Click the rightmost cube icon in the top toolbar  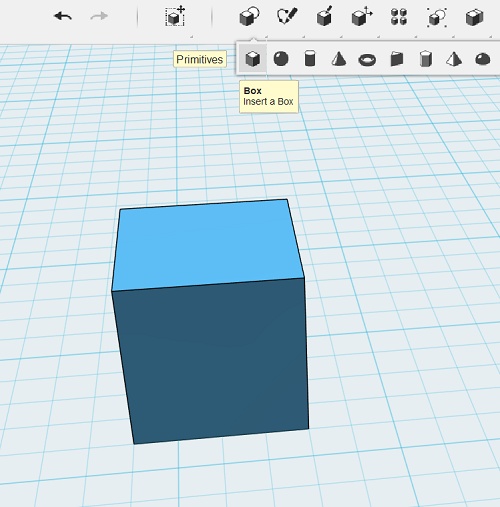474,17
